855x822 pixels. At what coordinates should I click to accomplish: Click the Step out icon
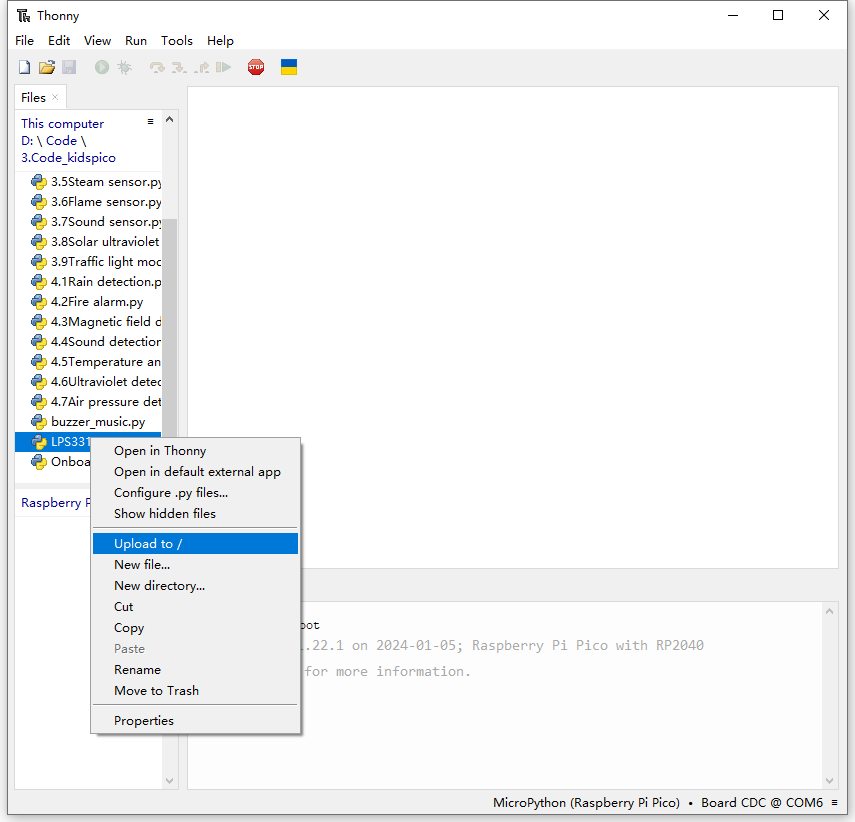tap(201, 68)
